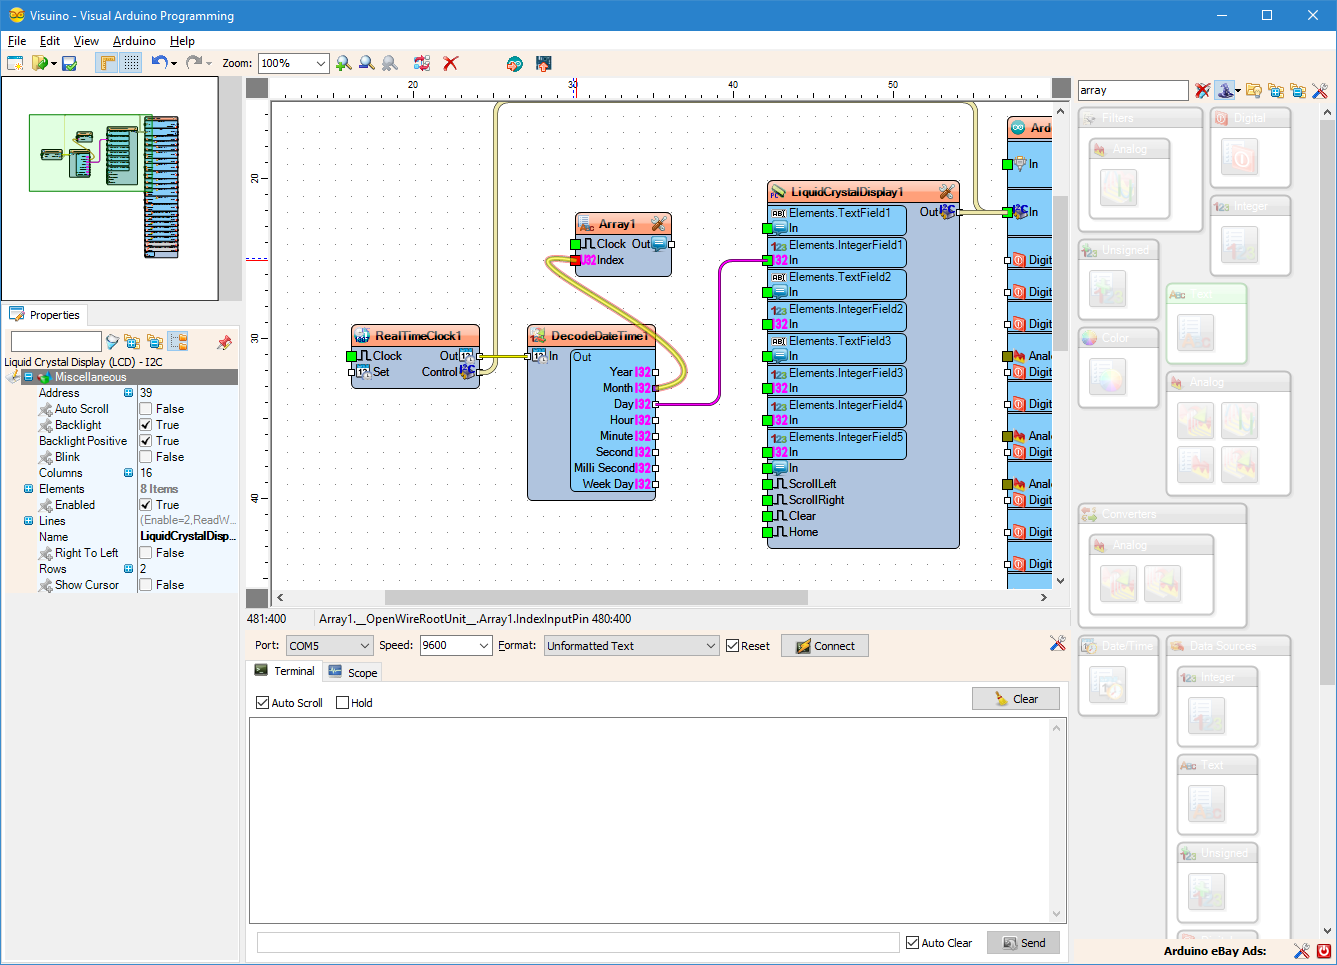Clear the terminal output with Clear button
This screenshot has height=965, width=1337.
coord(1016,698)
